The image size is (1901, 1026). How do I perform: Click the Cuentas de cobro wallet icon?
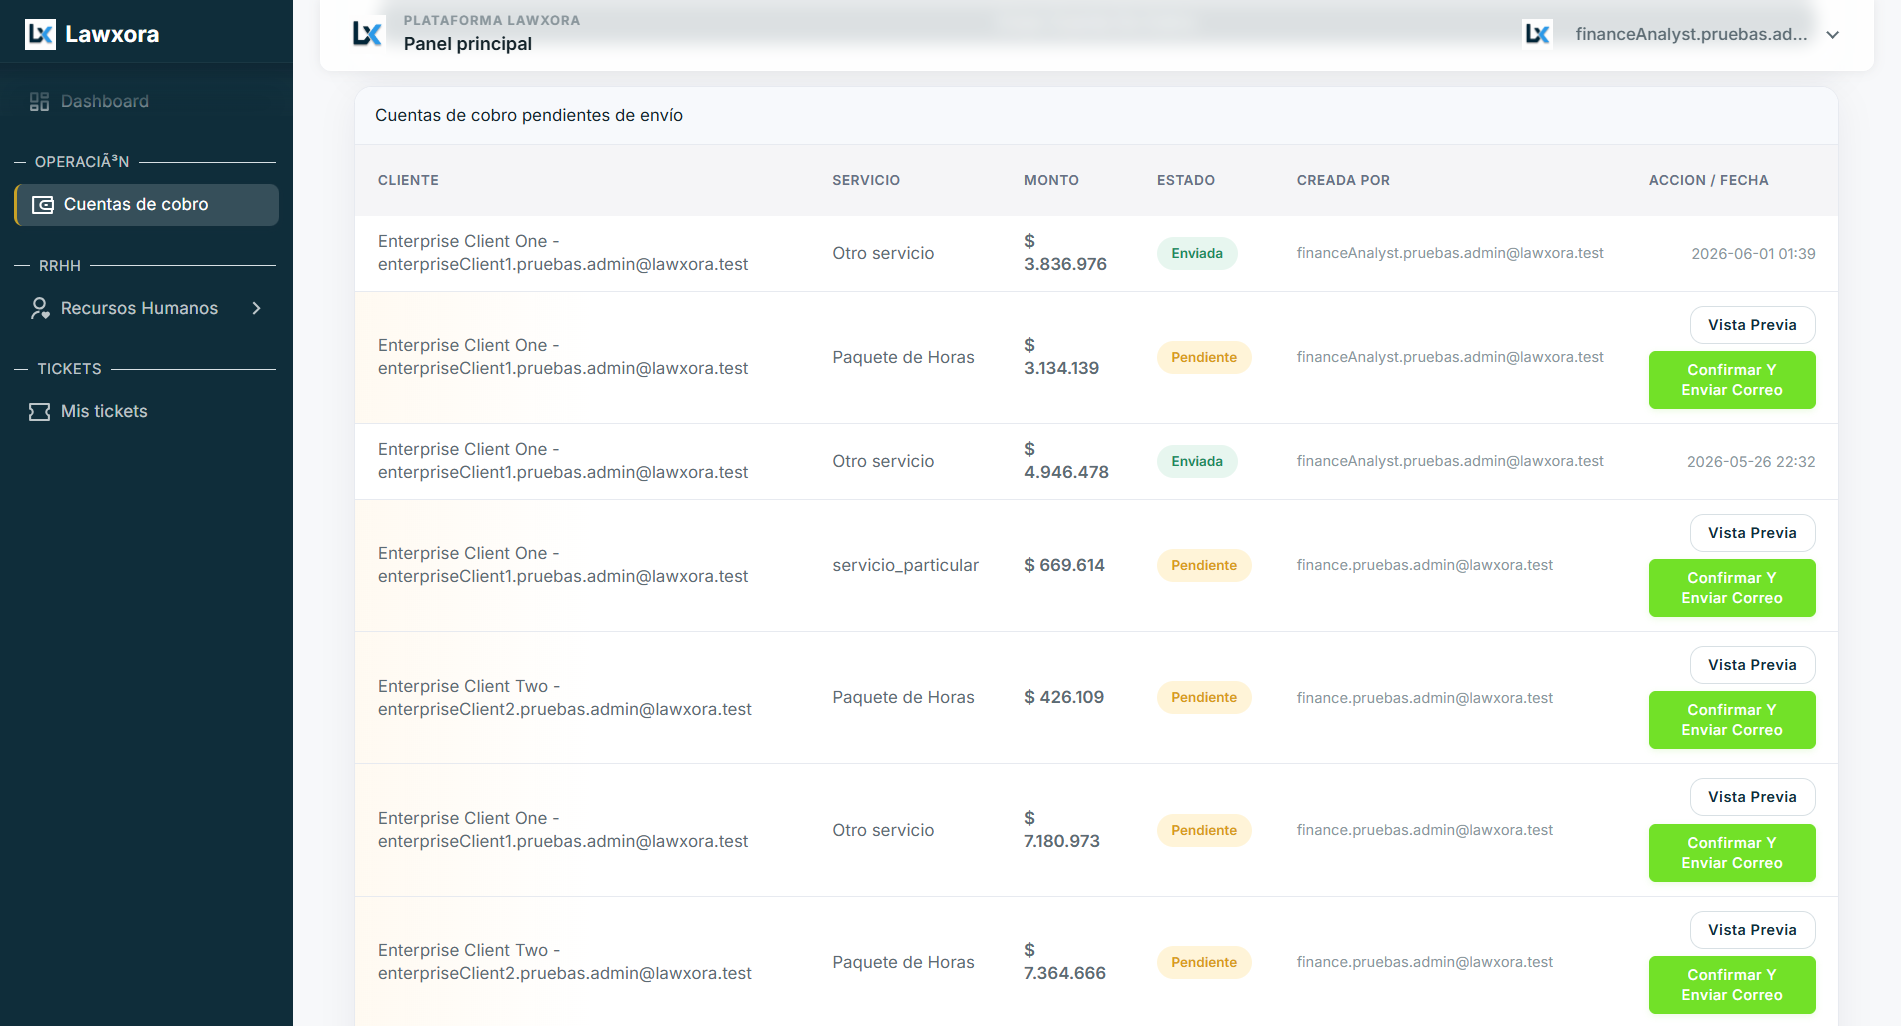point(43,205)
